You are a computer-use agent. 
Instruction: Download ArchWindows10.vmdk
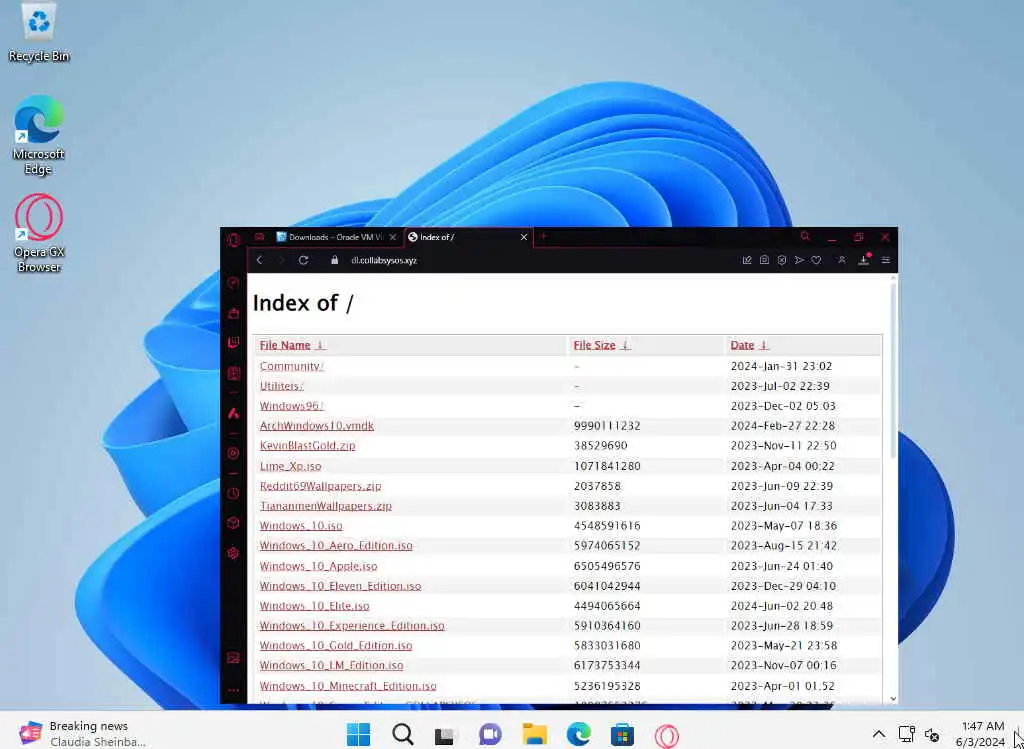click(x=317, y=426)
